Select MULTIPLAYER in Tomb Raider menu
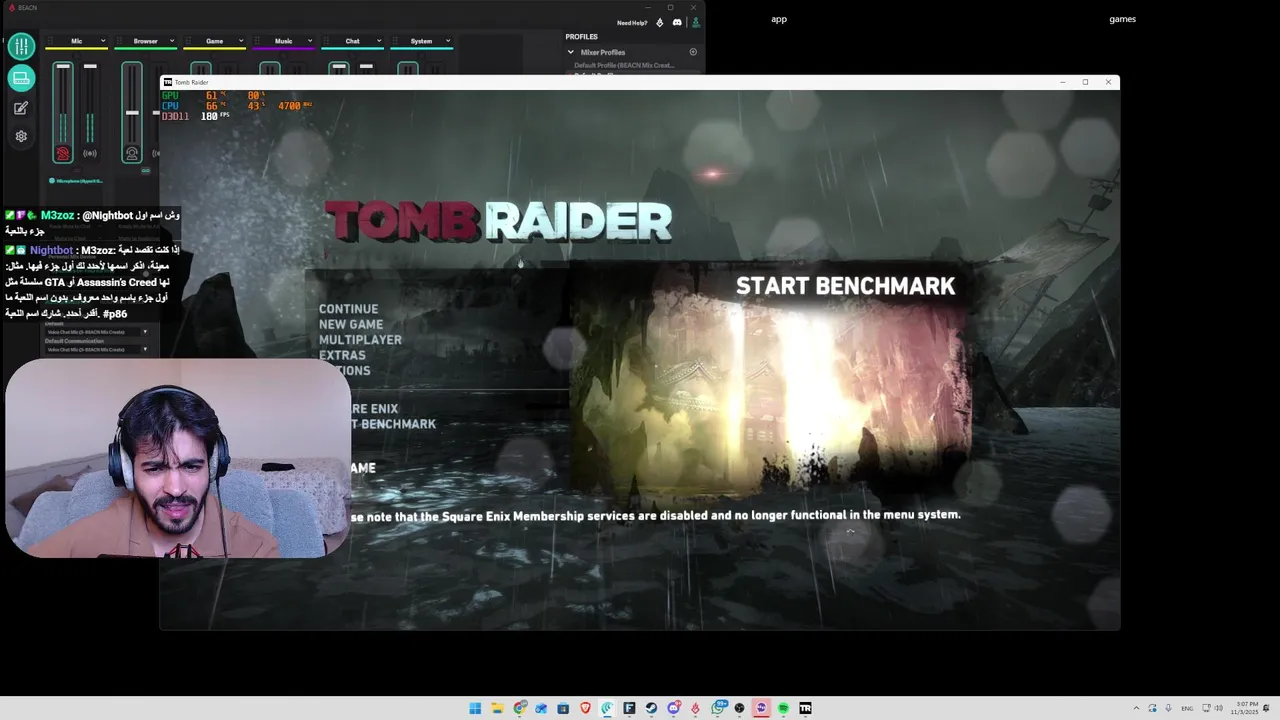This screenshot has width=1280, height=720. coord(360,340)
